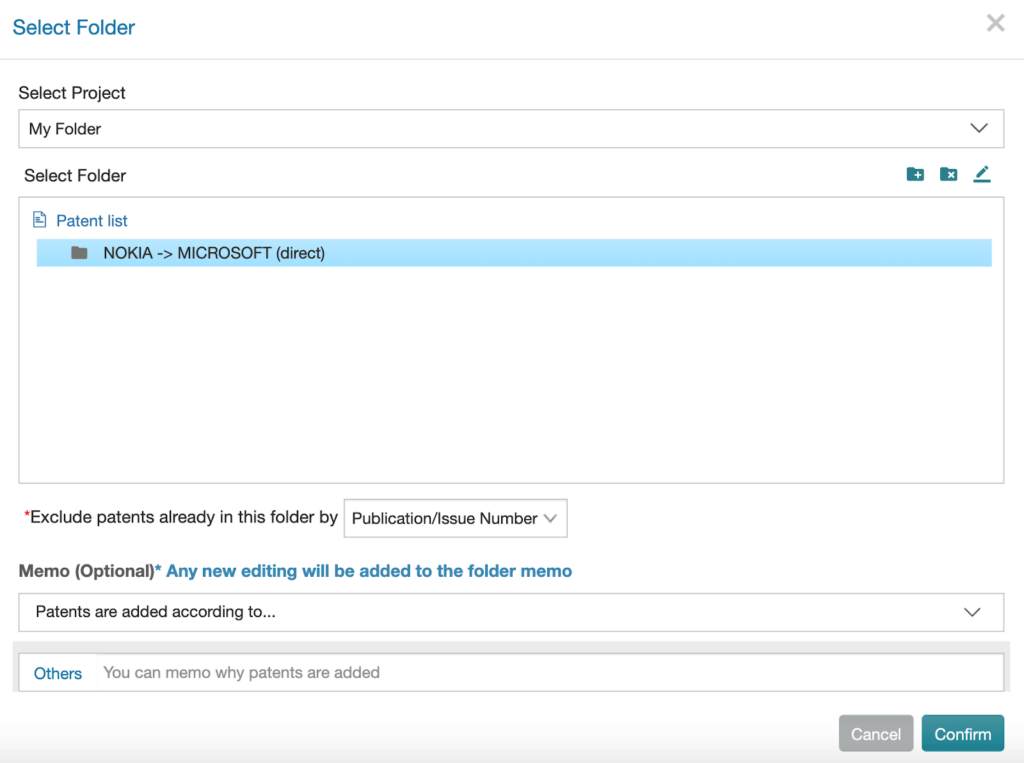Click the rename folder pencil icon
1024x763 pixels.
982,175
